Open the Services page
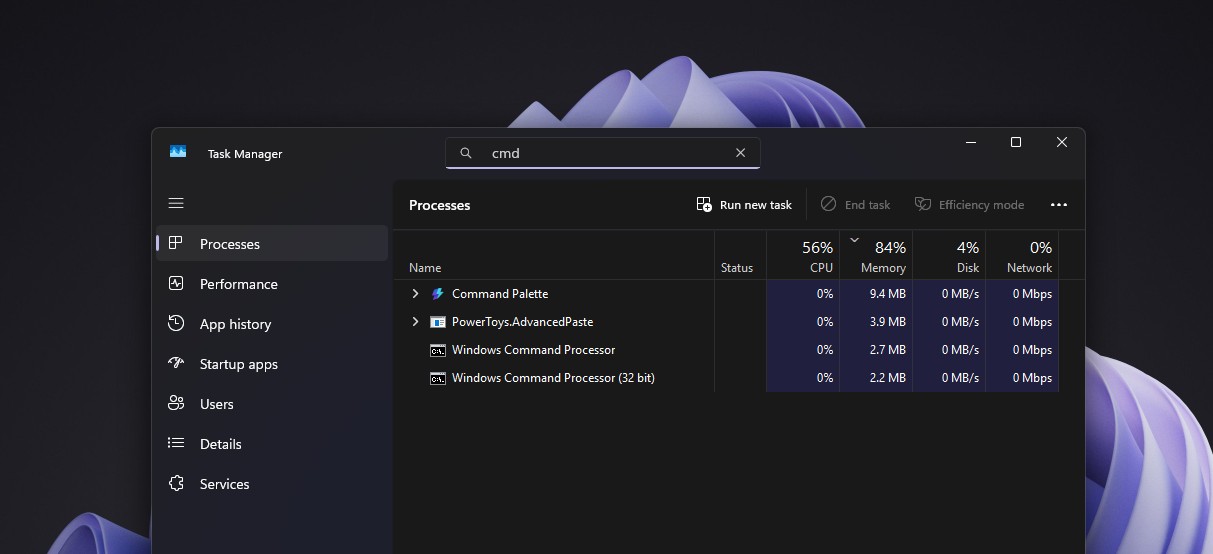1213x554 pixels. pos(272,484)
